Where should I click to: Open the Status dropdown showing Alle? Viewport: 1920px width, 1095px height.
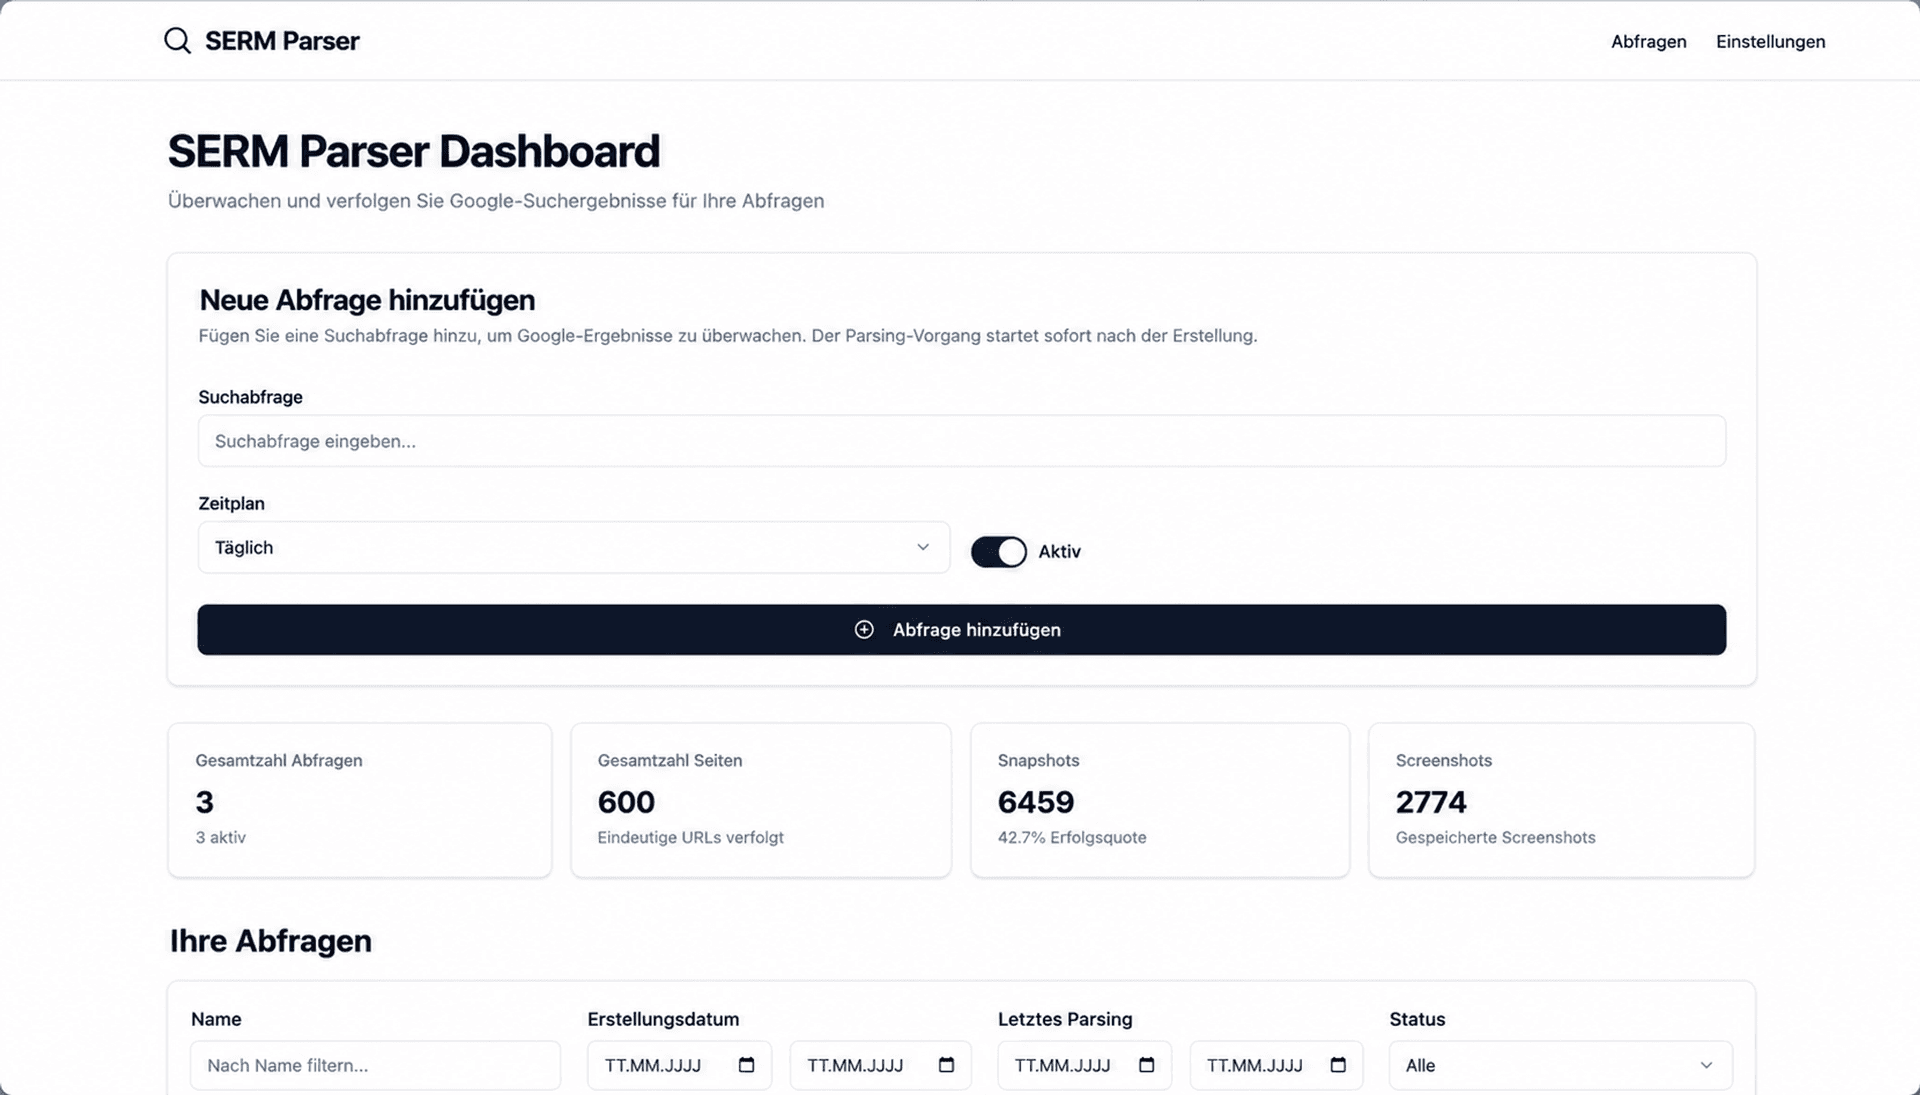[1560, 1066]
